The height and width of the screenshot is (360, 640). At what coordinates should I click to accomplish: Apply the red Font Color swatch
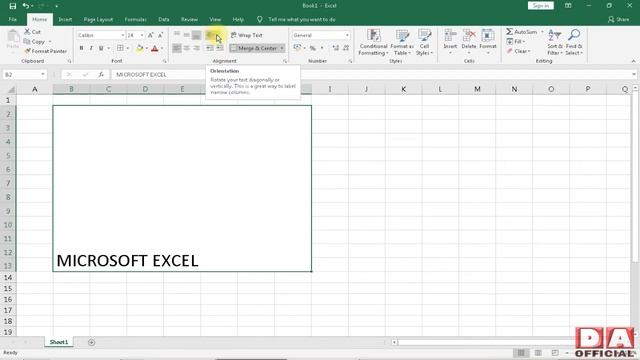pyautogui.click(x=155, y=48)
